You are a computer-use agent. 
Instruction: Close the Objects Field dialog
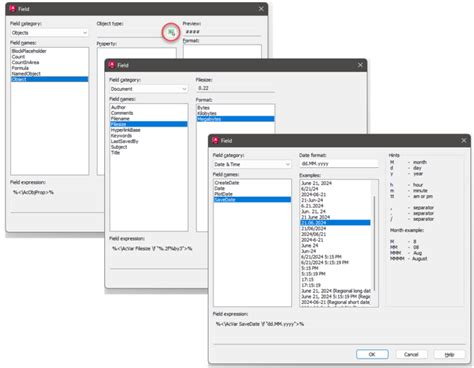(x=261, y=9)
